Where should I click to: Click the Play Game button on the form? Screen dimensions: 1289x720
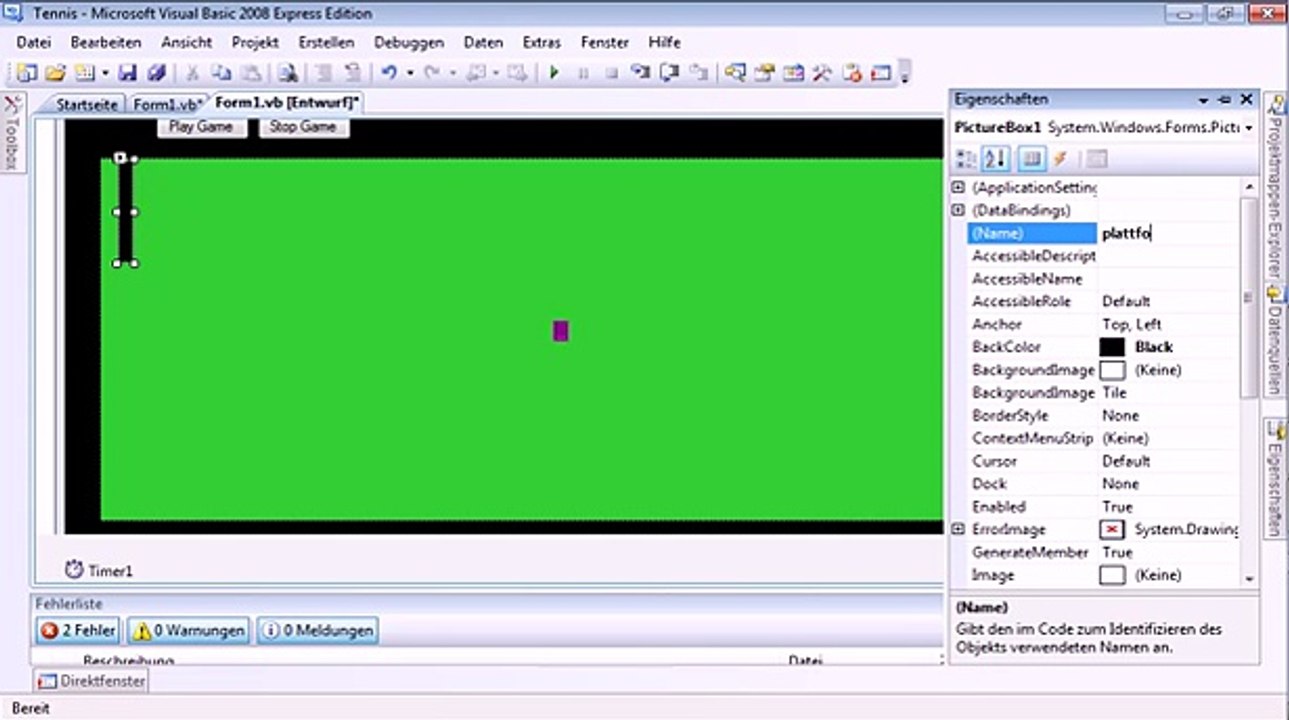pyautogui.click(x=201, y=127)
